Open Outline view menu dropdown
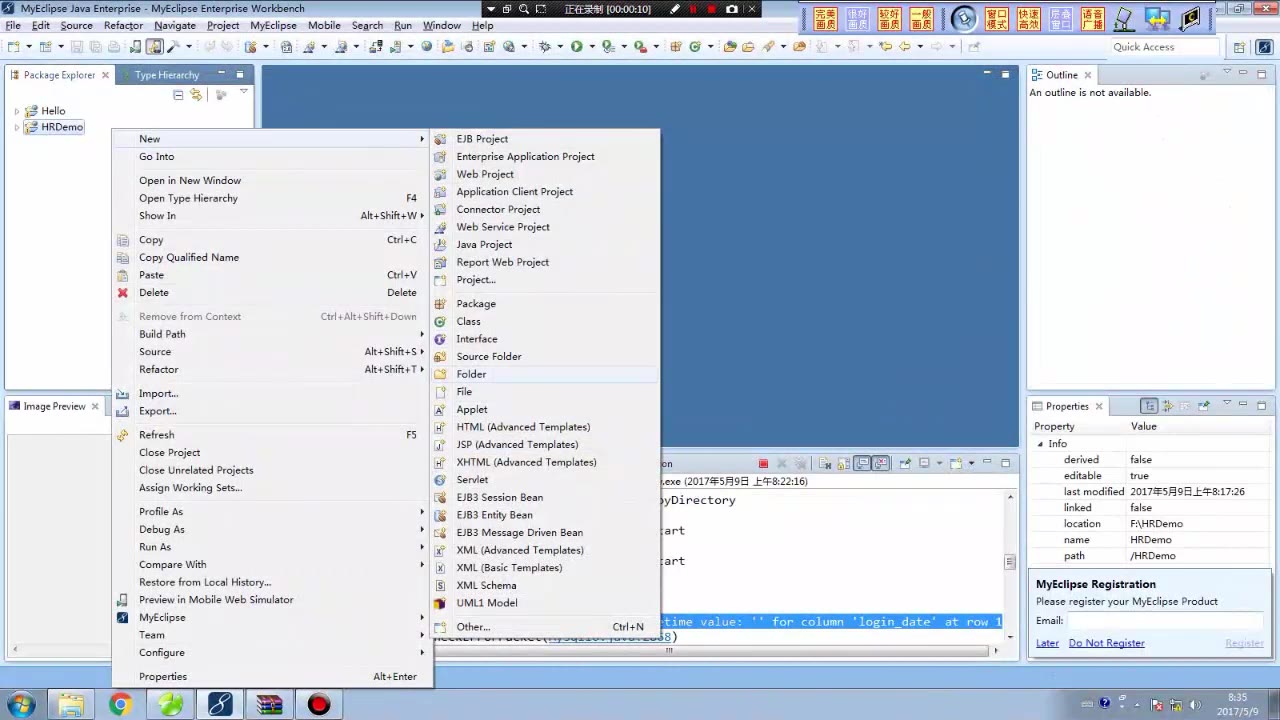 tap(1227, 72)
